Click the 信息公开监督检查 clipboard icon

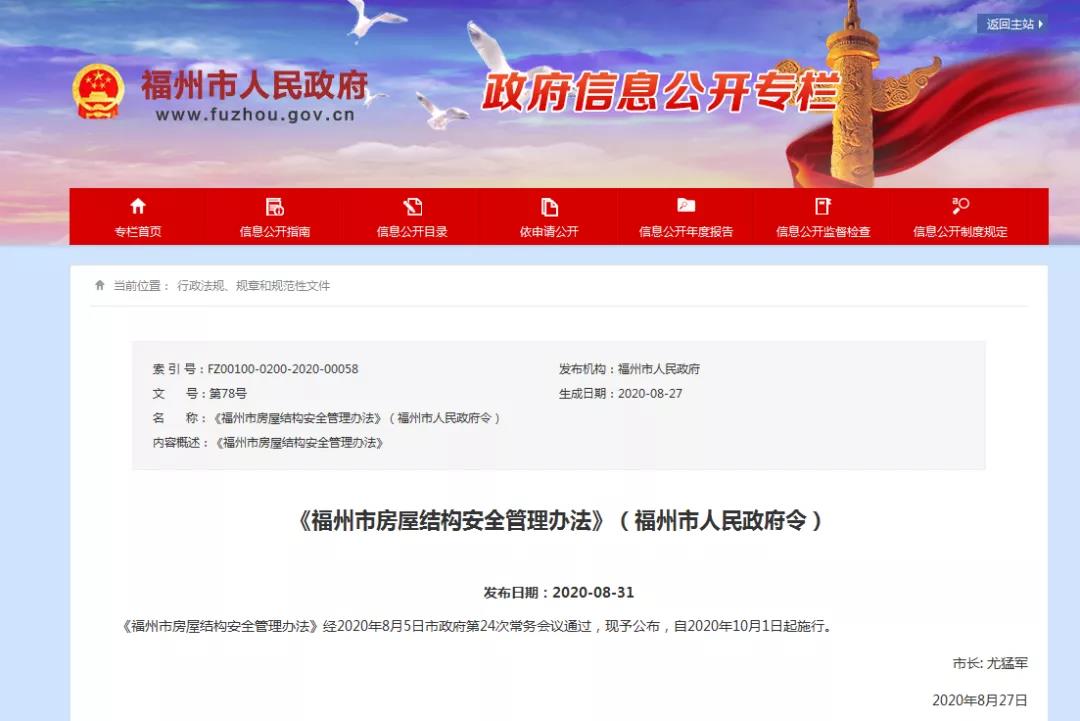(823, 206)
